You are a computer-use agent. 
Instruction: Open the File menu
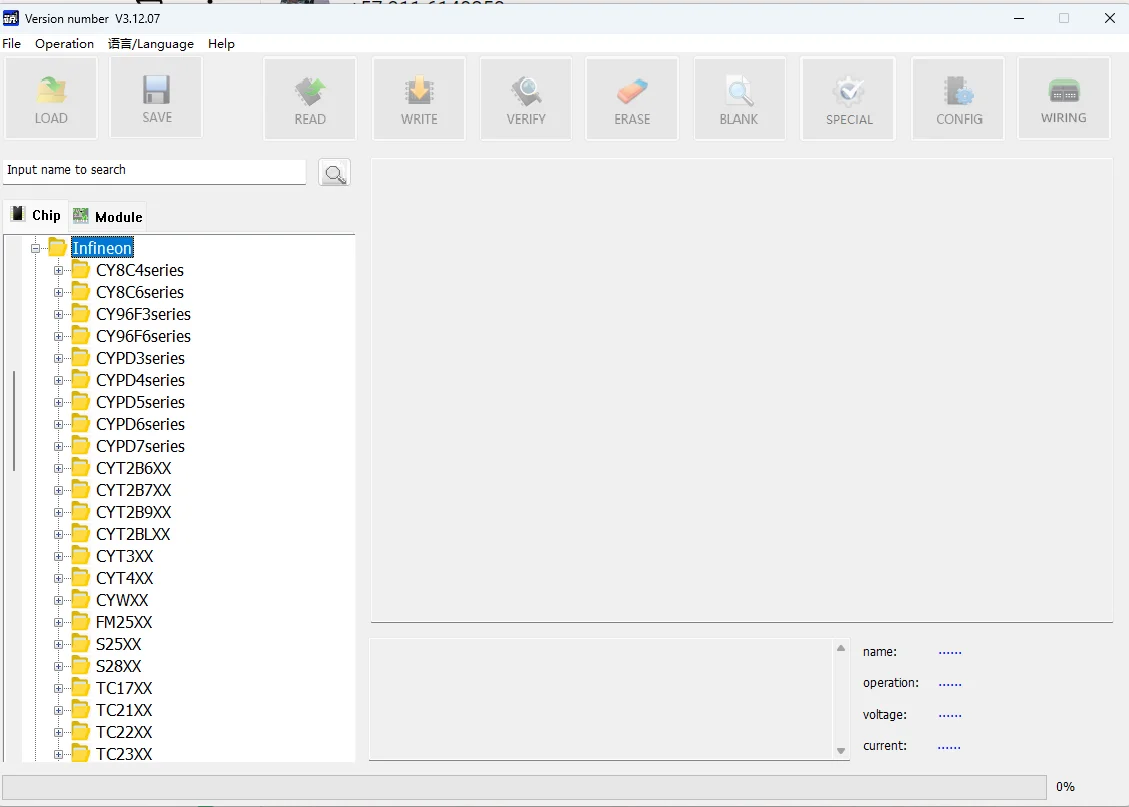point(12,44)
